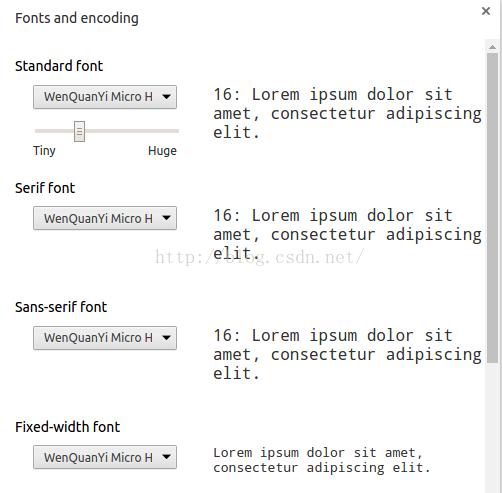
Task: Click the Fixed-width font heading
Action: [68, 427]
